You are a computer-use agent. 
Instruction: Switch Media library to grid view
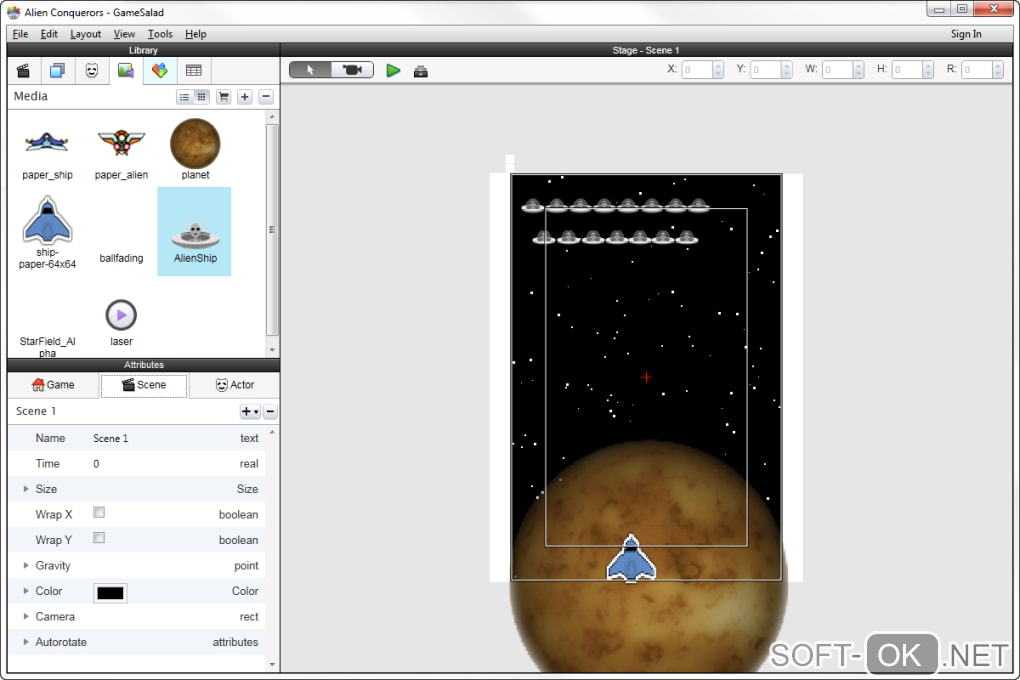point(201,97)
